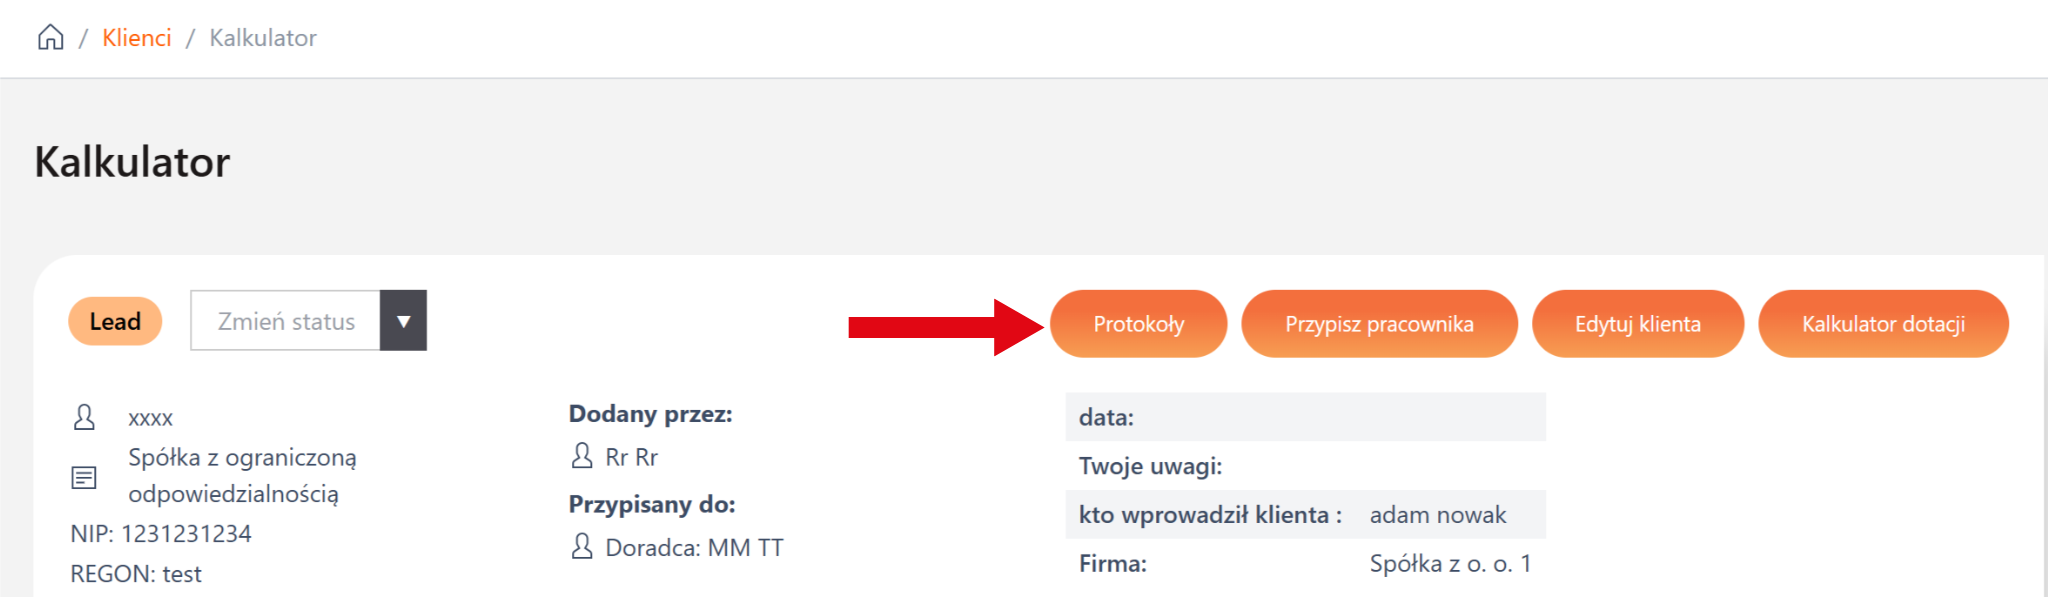Click the Lead status badge
Viewport: 2048px width, 597px height.
coord(115,321)
